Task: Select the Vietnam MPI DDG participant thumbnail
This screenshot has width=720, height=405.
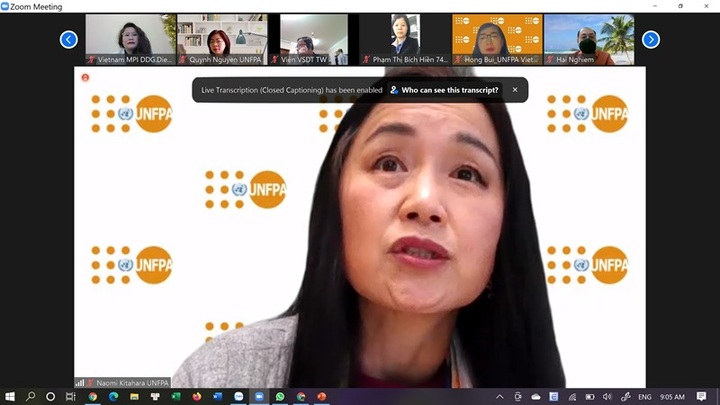Action: pyautogui.click(x=130, y=39)
